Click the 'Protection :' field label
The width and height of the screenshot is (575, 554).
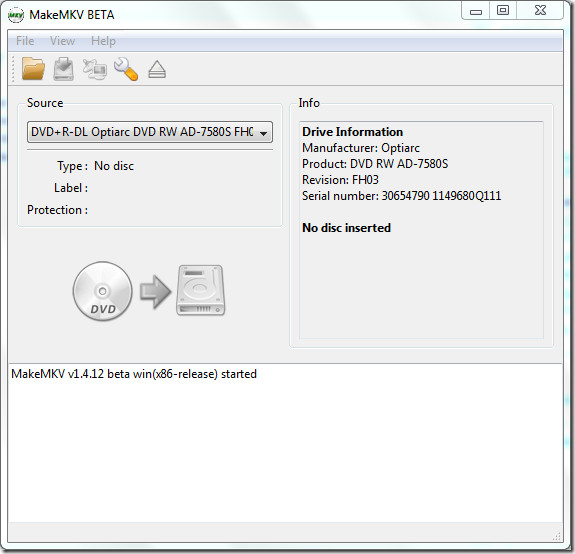point(58,210)
